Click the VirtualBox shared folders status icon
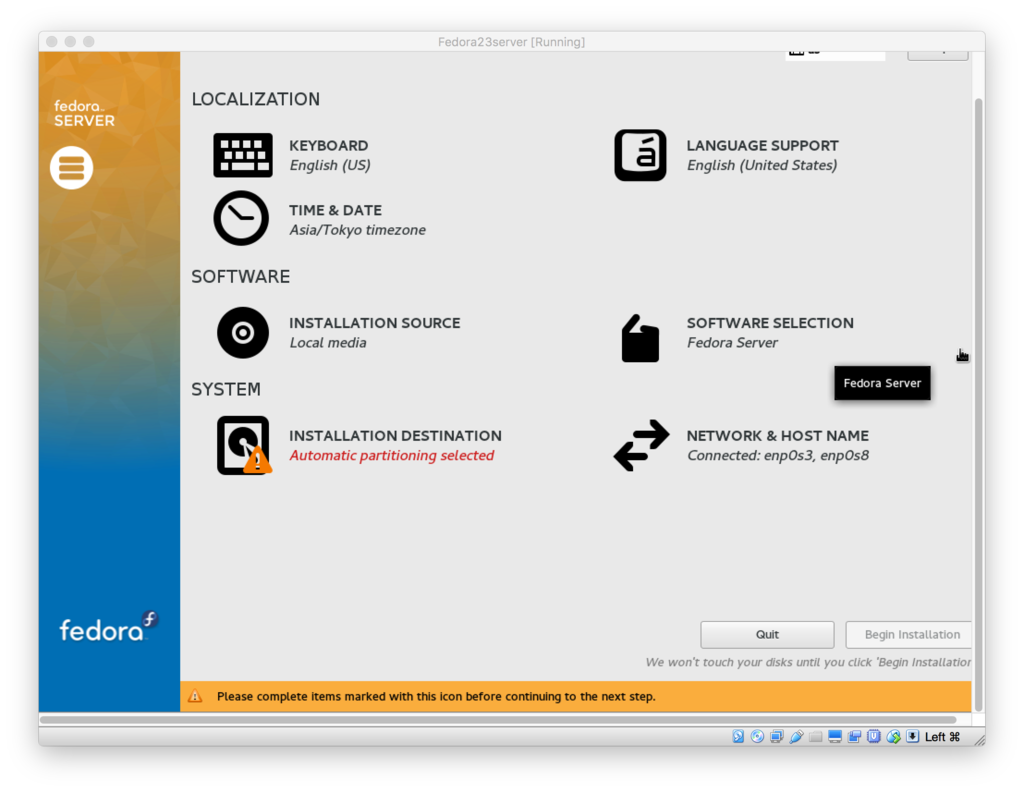The width and height of the screenshot is (1024, 792). 816,737
